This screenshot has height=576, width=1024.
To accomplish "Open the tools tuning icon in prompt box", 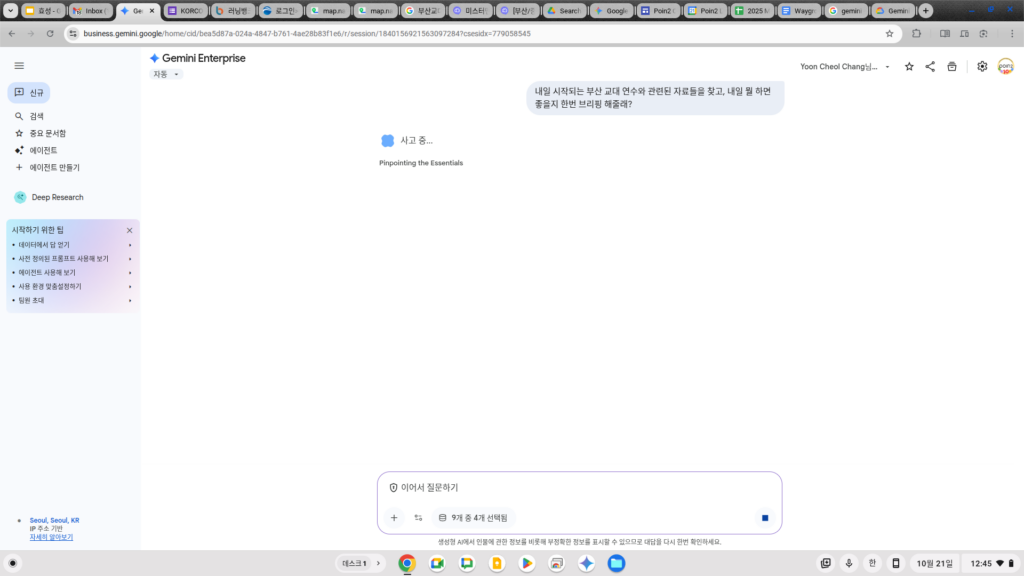I will [x=418, y=518].
